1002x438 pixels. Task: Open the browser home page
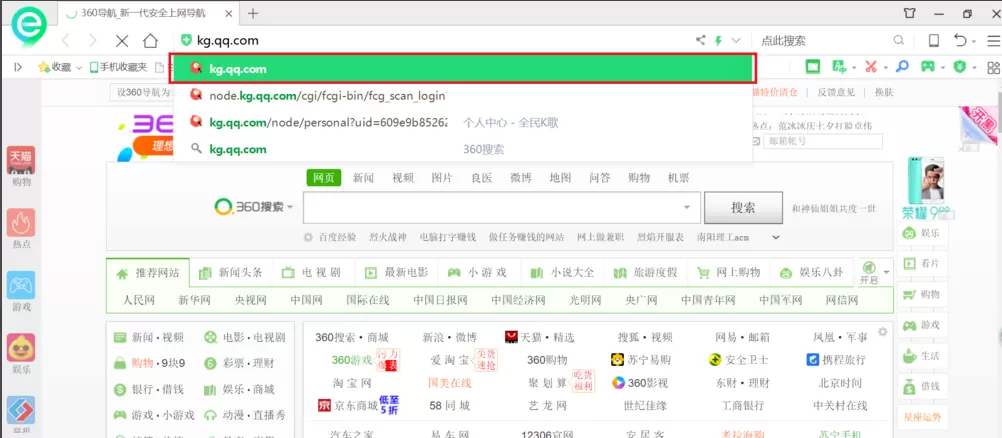tap(150, 41)
